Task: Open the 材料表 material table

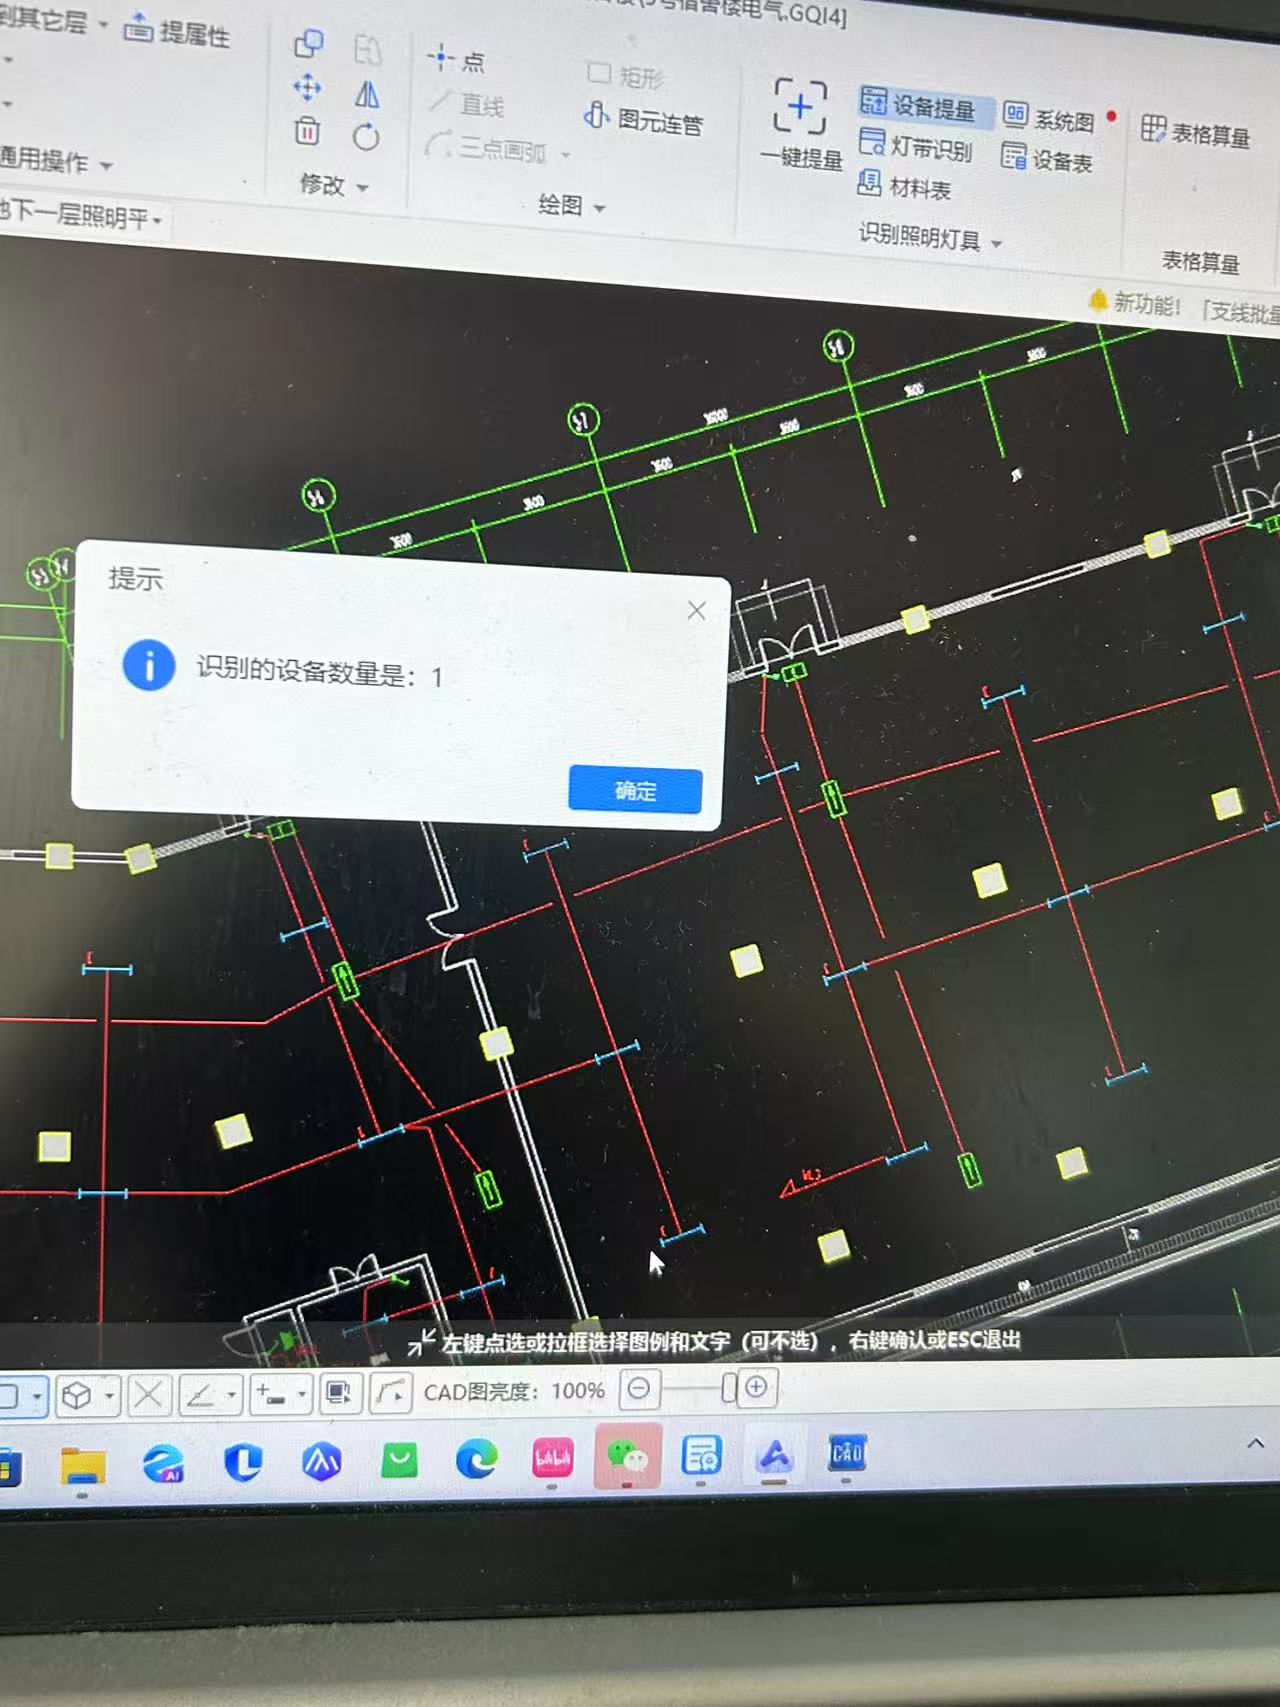Action: [904, 186]
